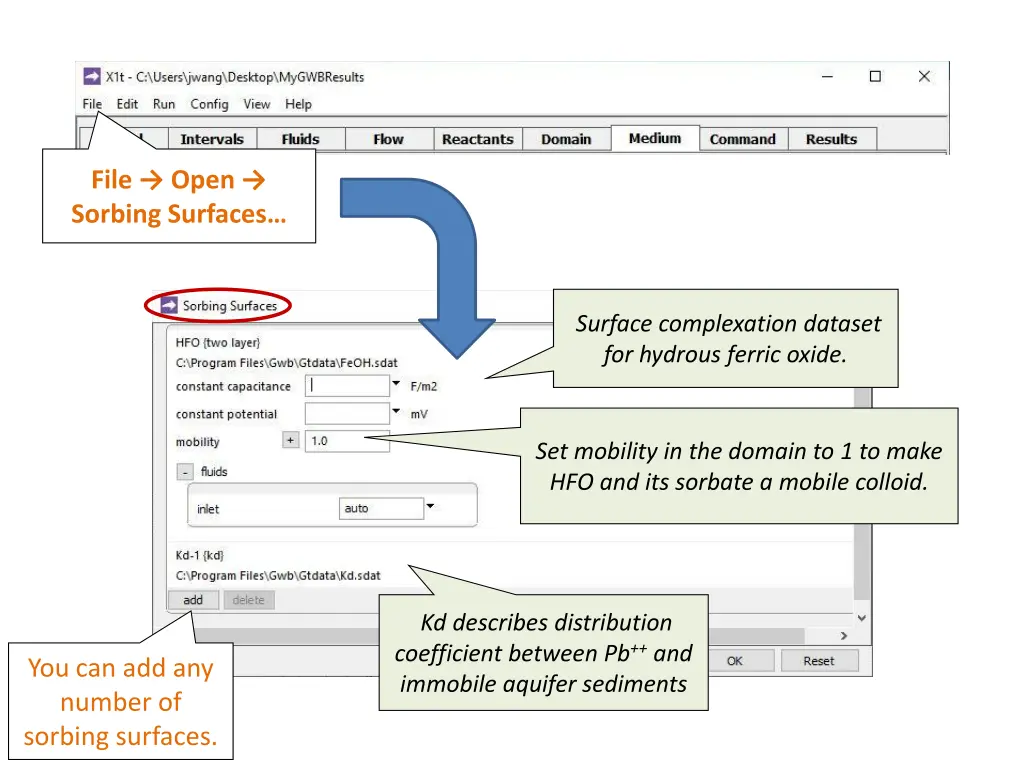Click the FeOH.sdat file path text
The width and height of the screenshot is (1024, 768).
click(x=286, y=362)
